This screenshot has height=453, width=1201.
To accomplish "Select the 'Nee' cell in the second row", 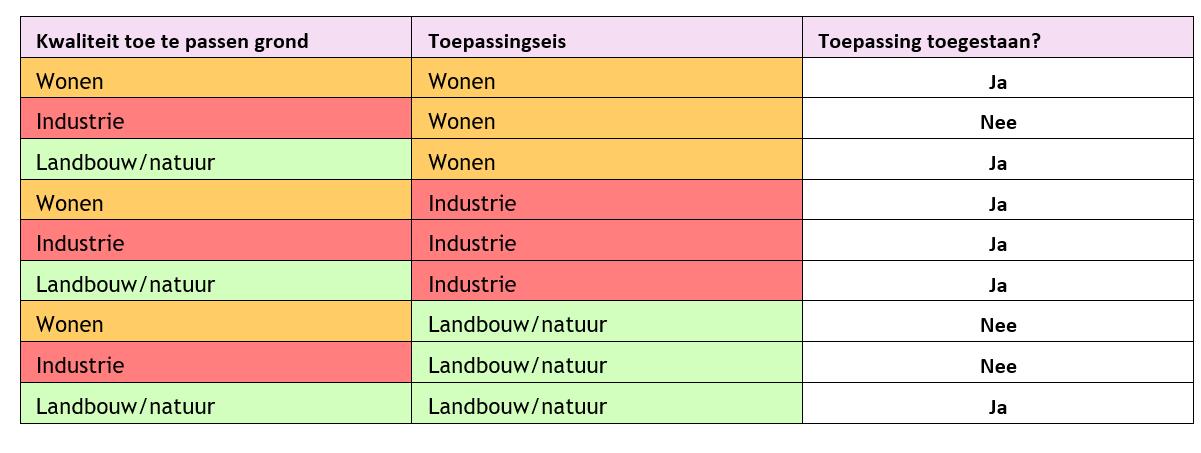I will [998, 122].
